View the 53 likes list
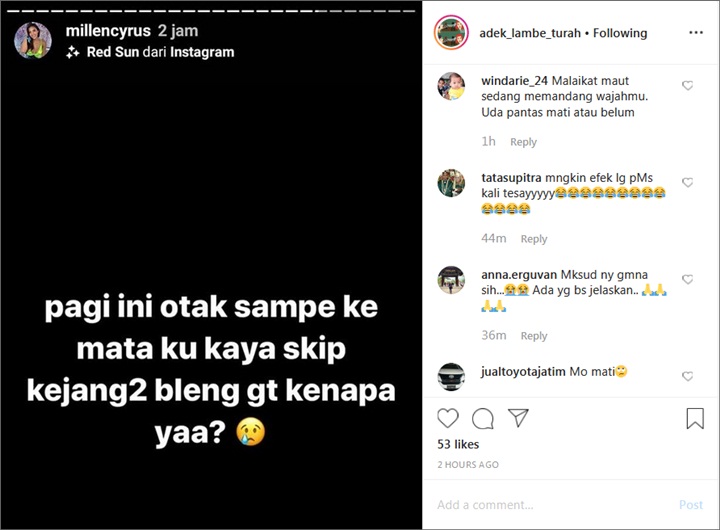The image size is (720, 530). tap(458, 444)
